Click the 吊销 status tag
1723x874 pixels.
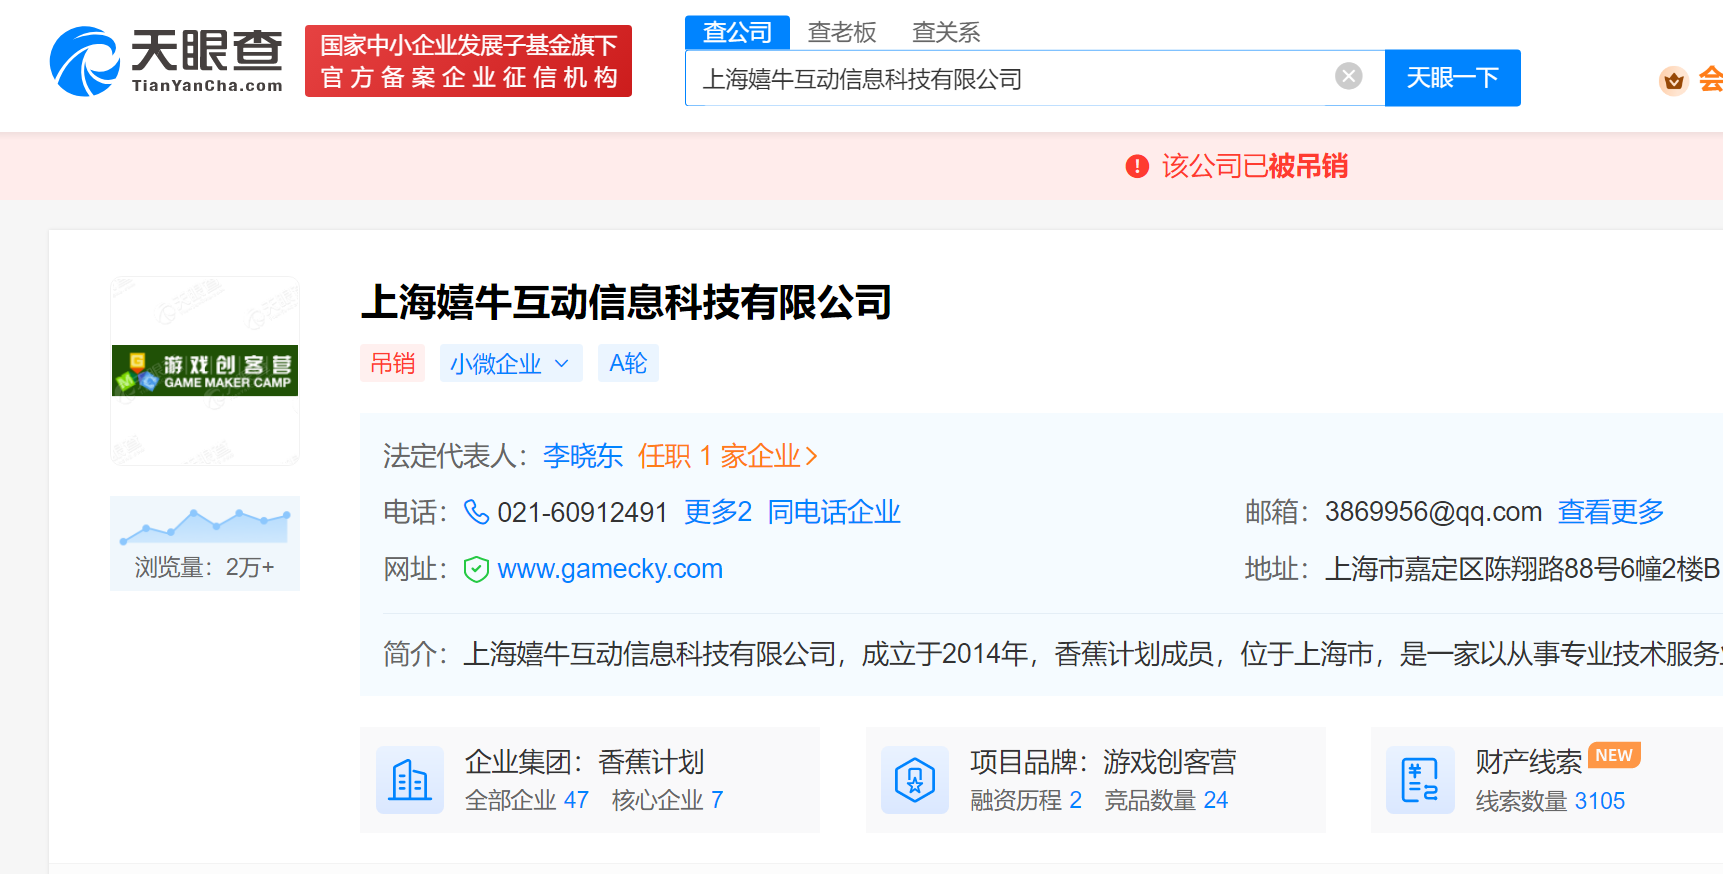point(392,363)
